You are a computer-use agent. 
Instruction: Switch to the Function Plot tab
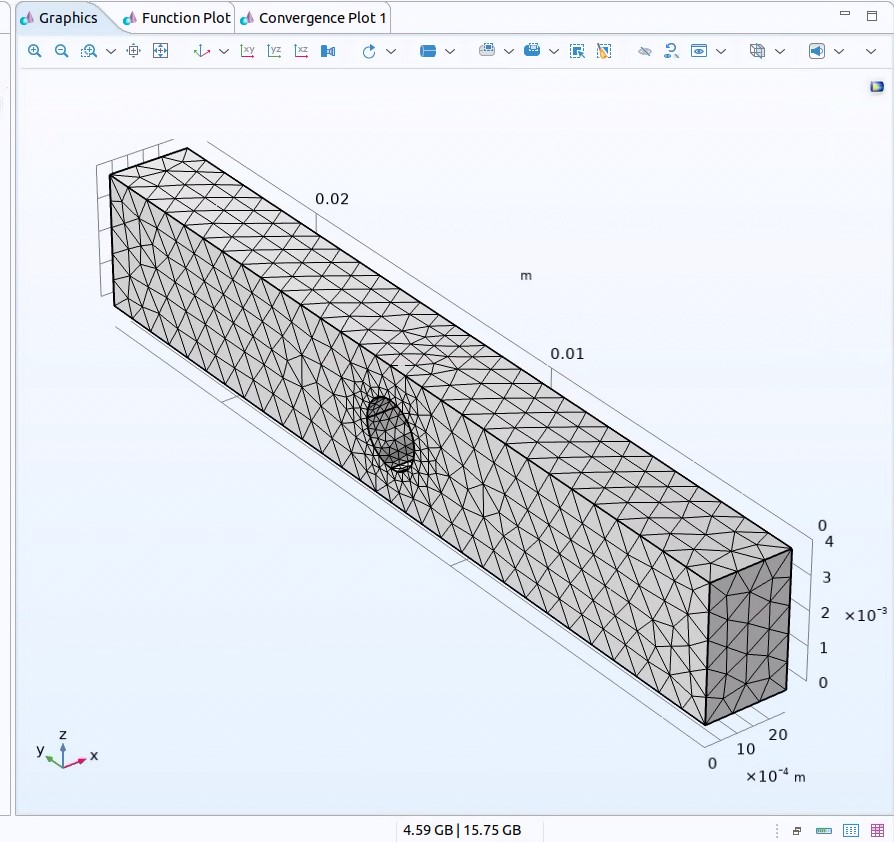pyautogui.click(x=176, y=18)
